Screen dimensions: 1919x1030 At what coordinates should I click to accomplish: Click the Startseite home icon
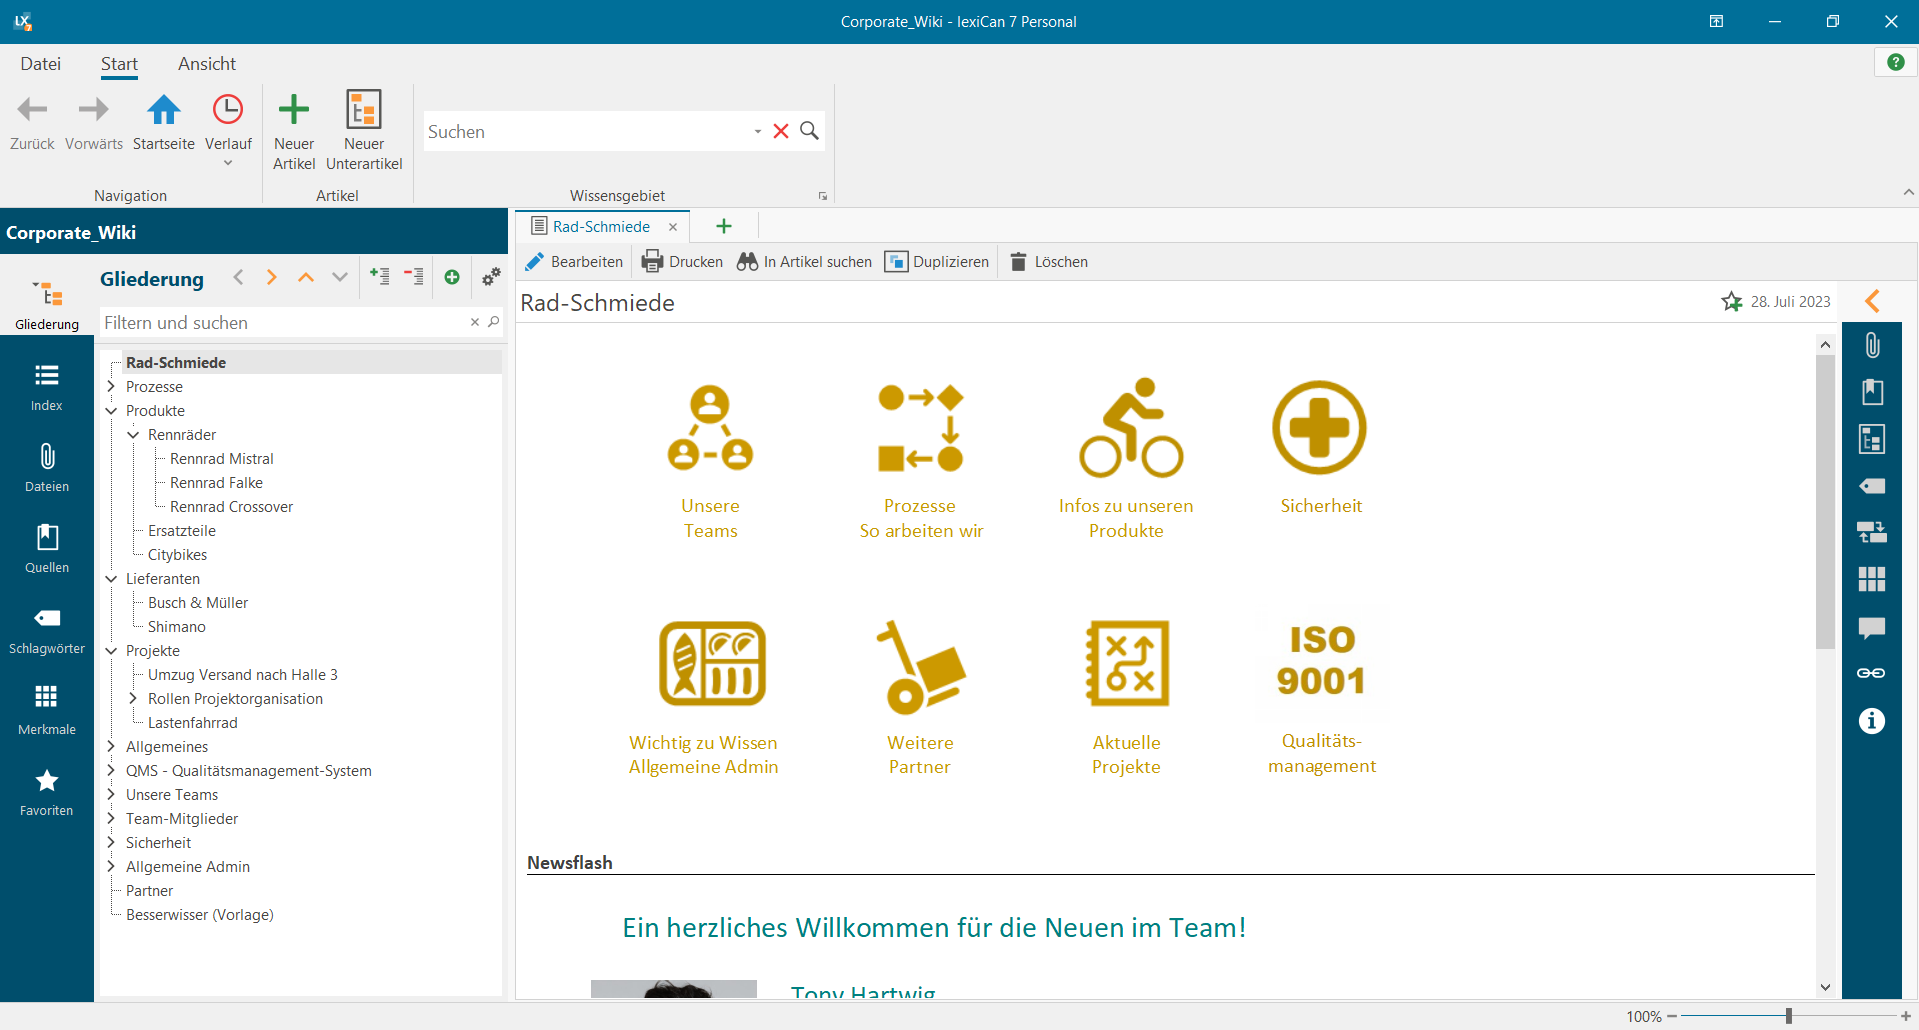coord(164,110)
